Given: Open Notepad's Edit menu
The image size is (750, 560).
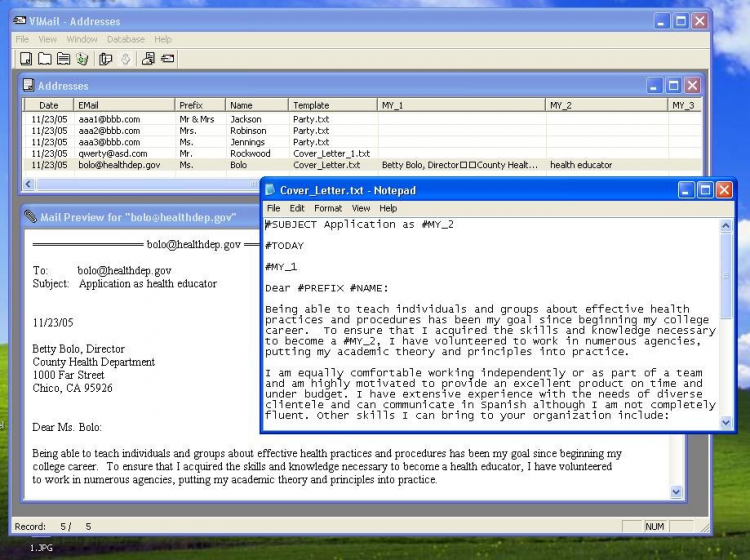Looking at the screenshot, I should pos(297,208).
